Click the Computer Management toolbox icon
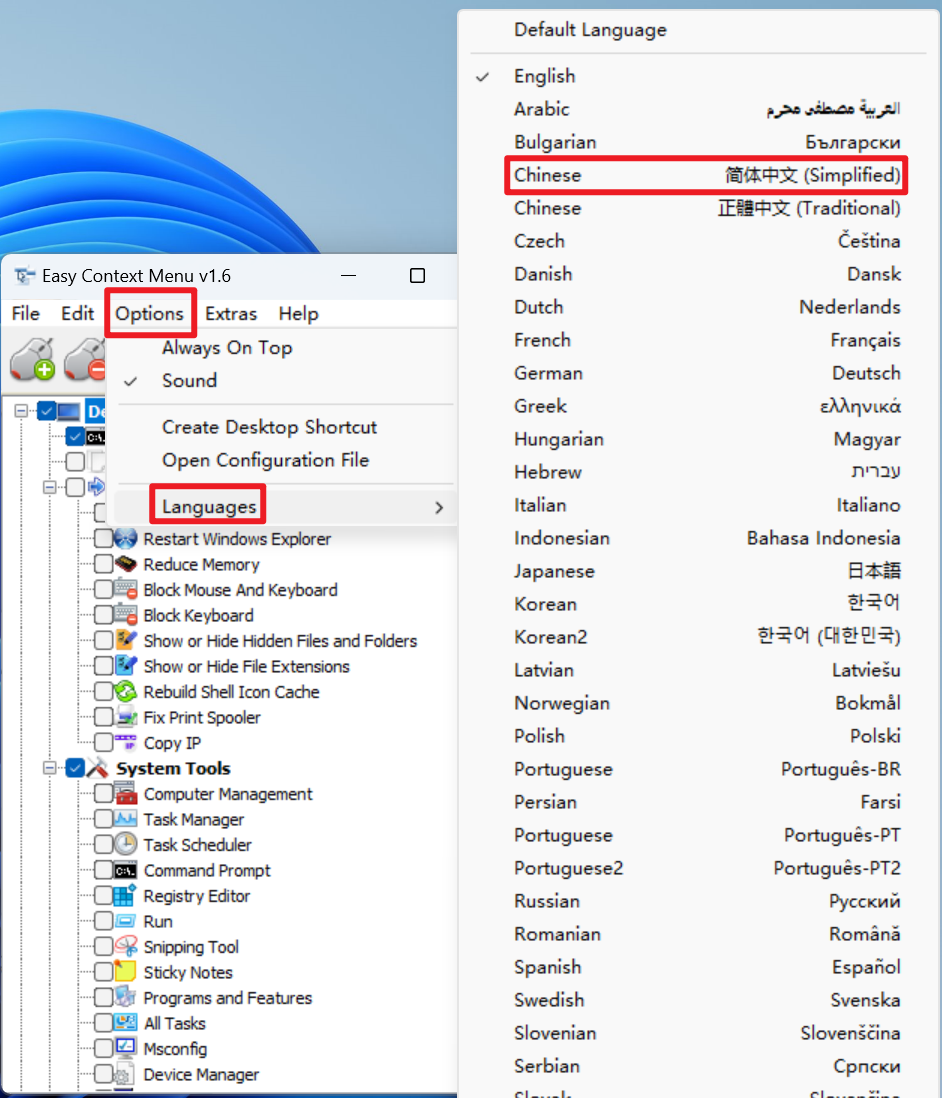This screenshot has width=942, height=1098. (126, 793)
